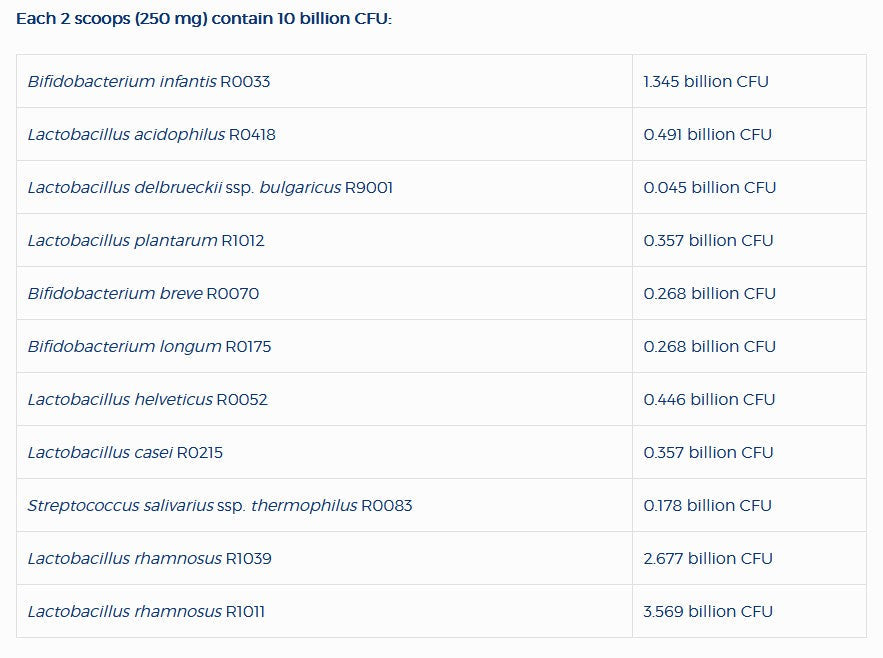Click the 0.446 billion CFU value
The height and width of the screenshot is (658, 883).
709,400
